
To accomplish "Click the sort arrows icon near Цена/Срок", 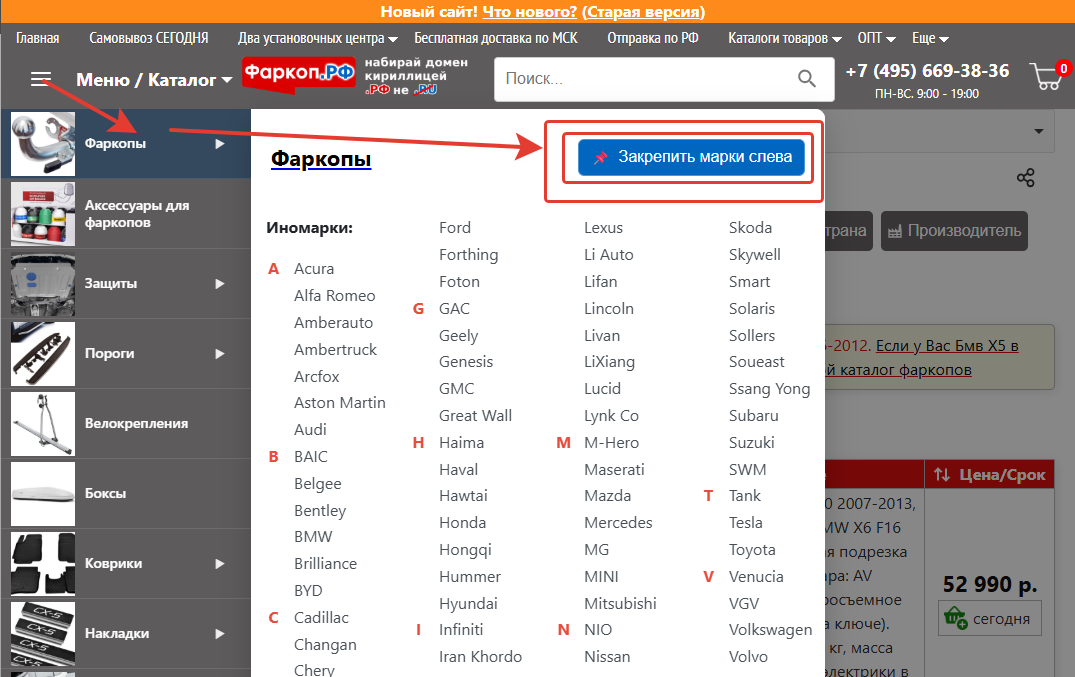I will point(942,475).
